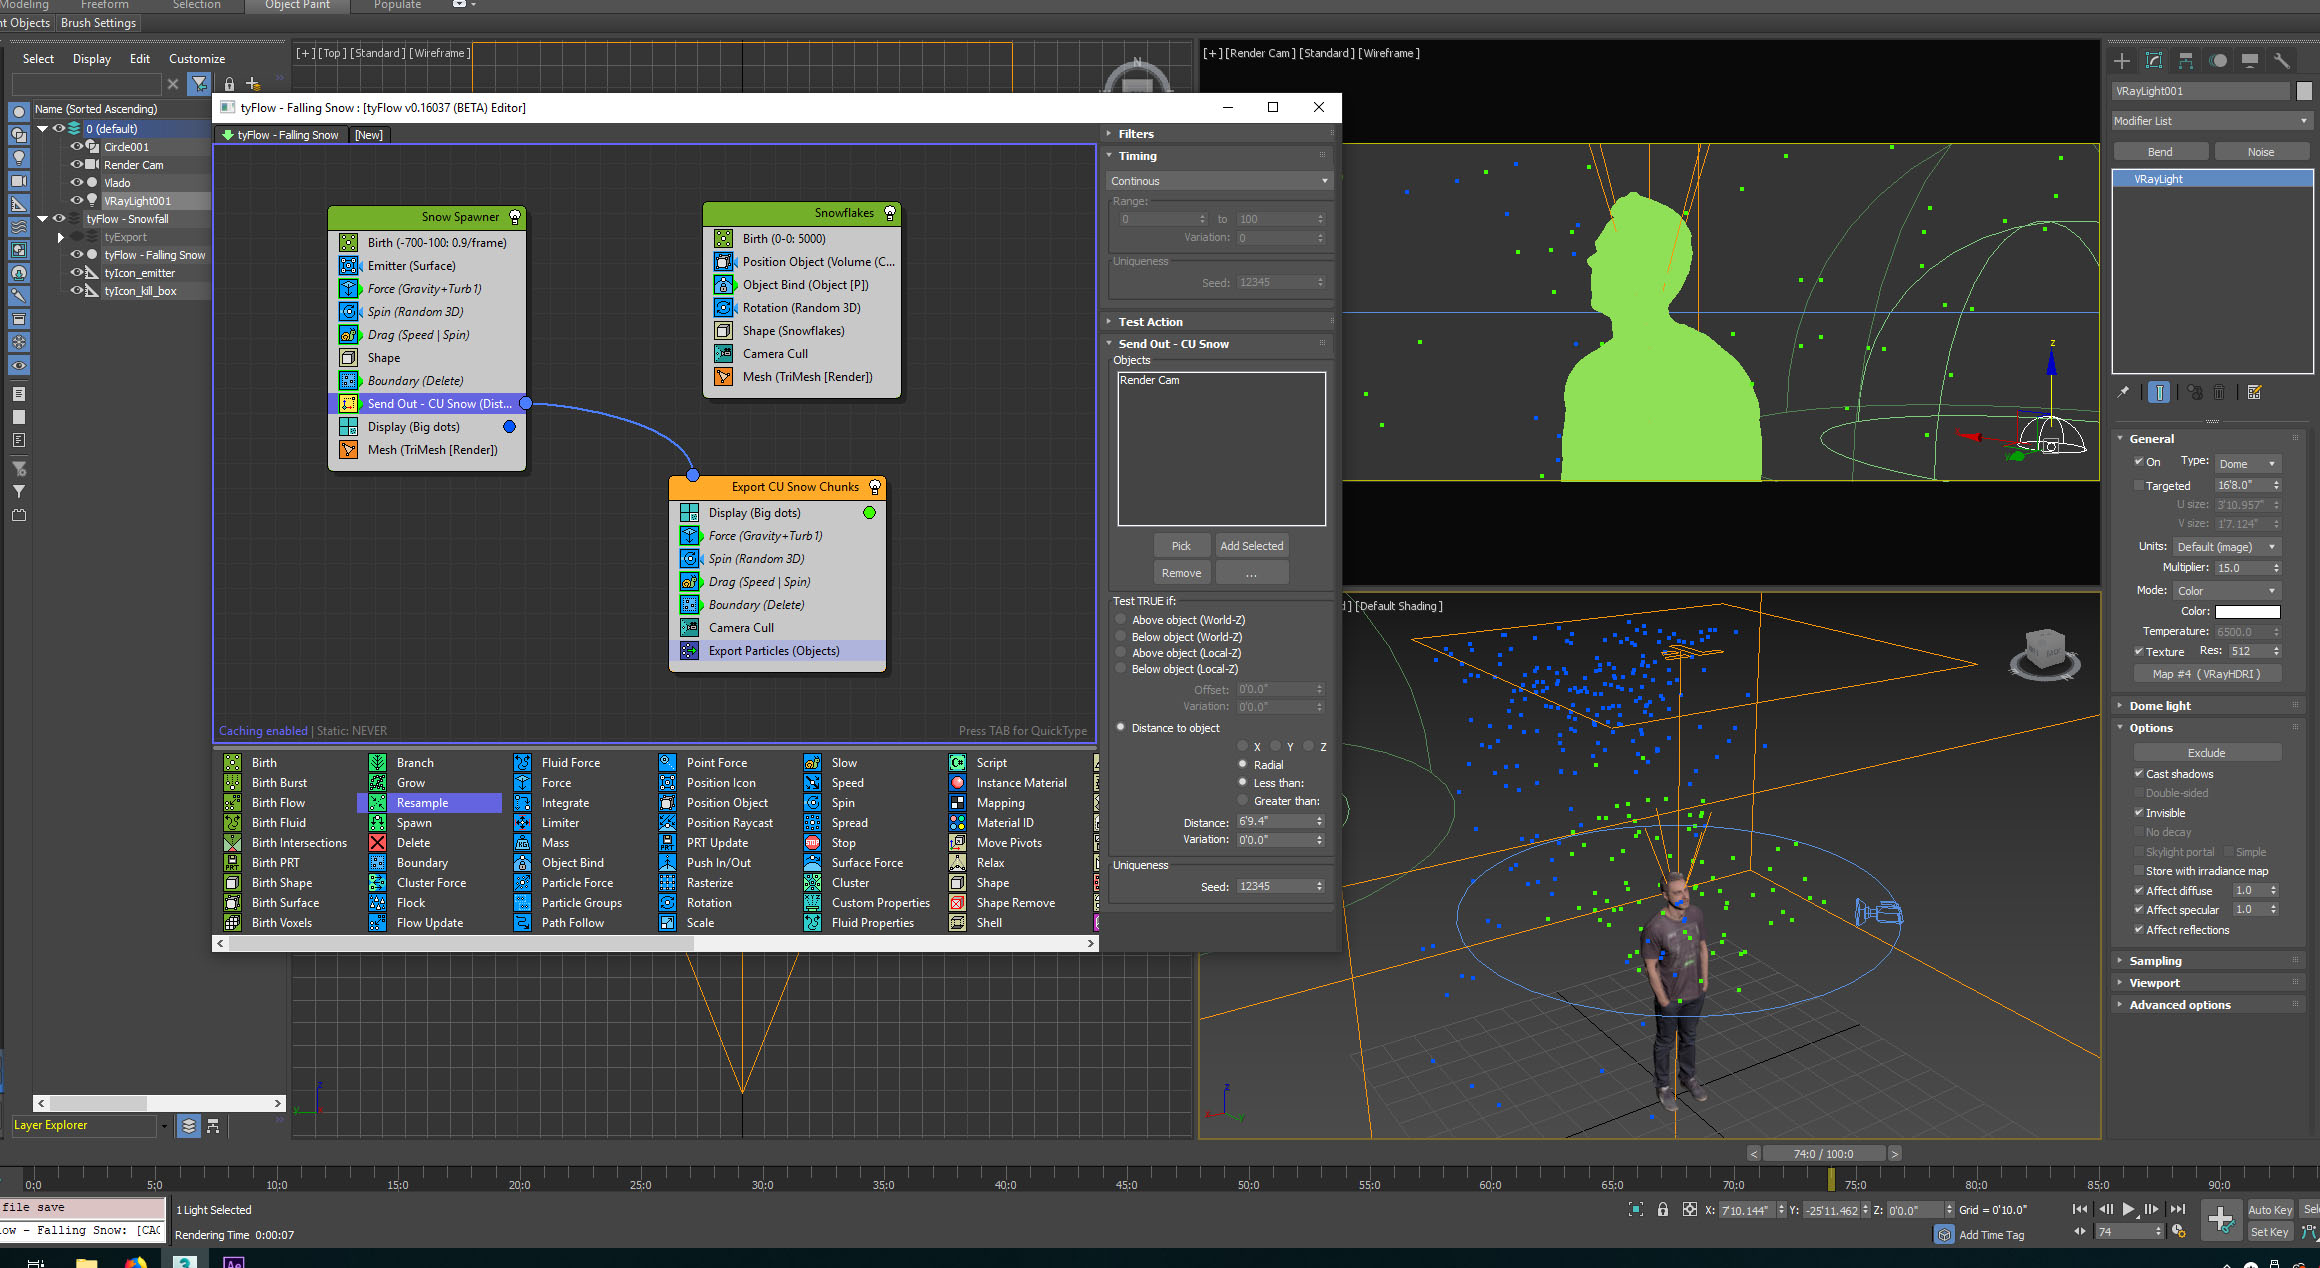The height and width of the screenshot is (1268, 2320).
Task: Open the Customize menu
Action: pos(197,59)
